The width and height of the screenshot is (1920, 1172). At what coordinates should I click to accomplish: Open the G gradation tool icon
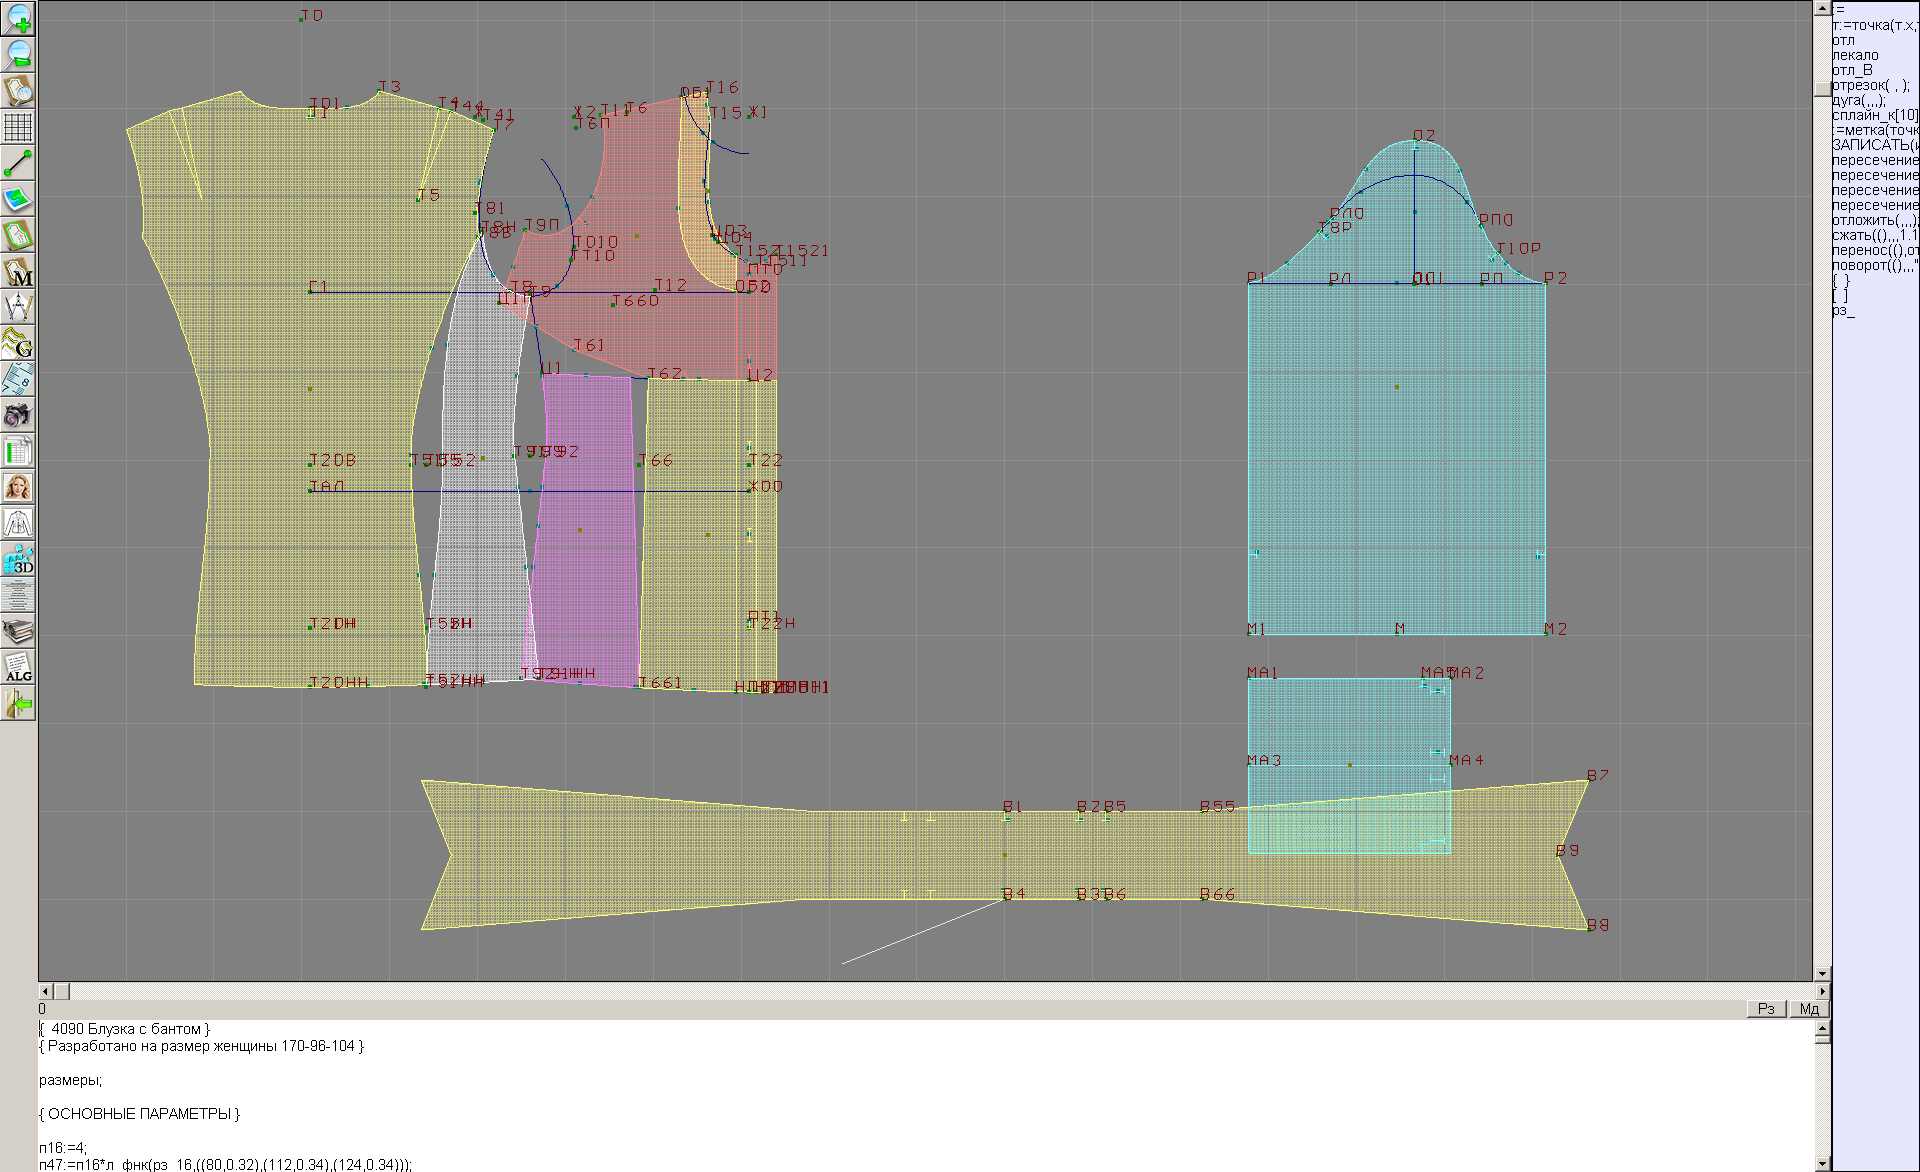[18, 343]
